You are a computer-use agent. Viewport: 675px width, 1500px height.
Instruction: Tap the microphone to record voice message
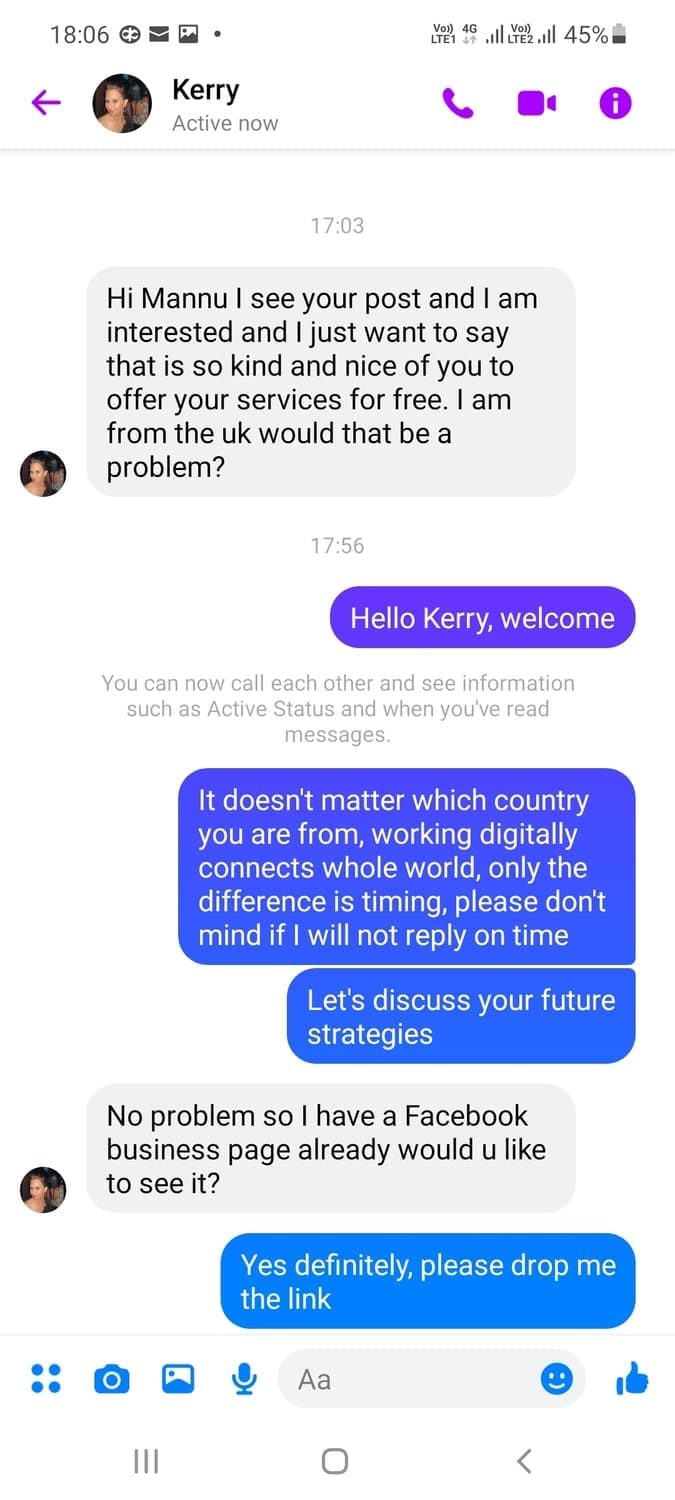[244, 1379]
